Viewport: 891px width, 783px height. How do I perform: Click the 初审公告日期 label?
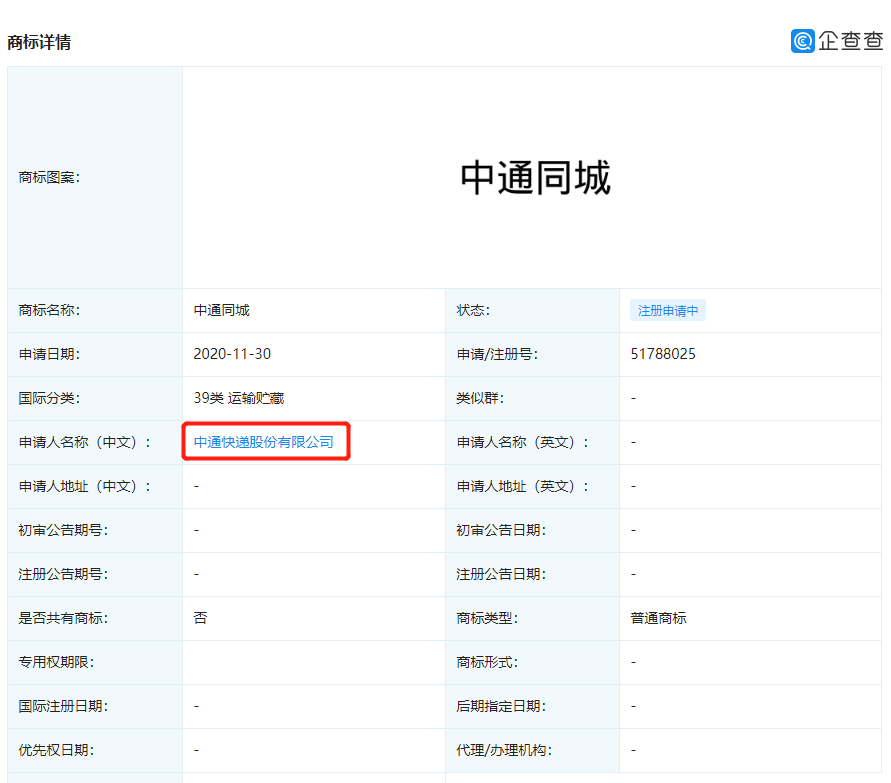coord(501,530)
